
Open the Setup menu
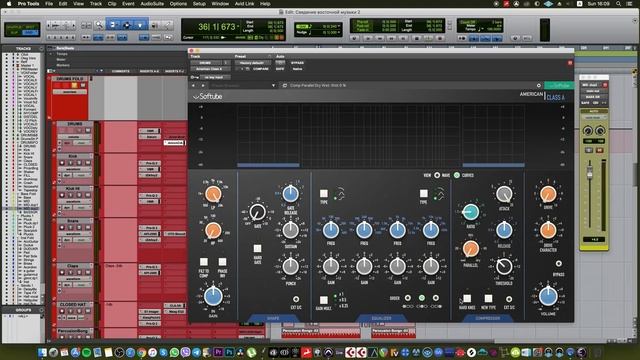(x=199, y=4)
